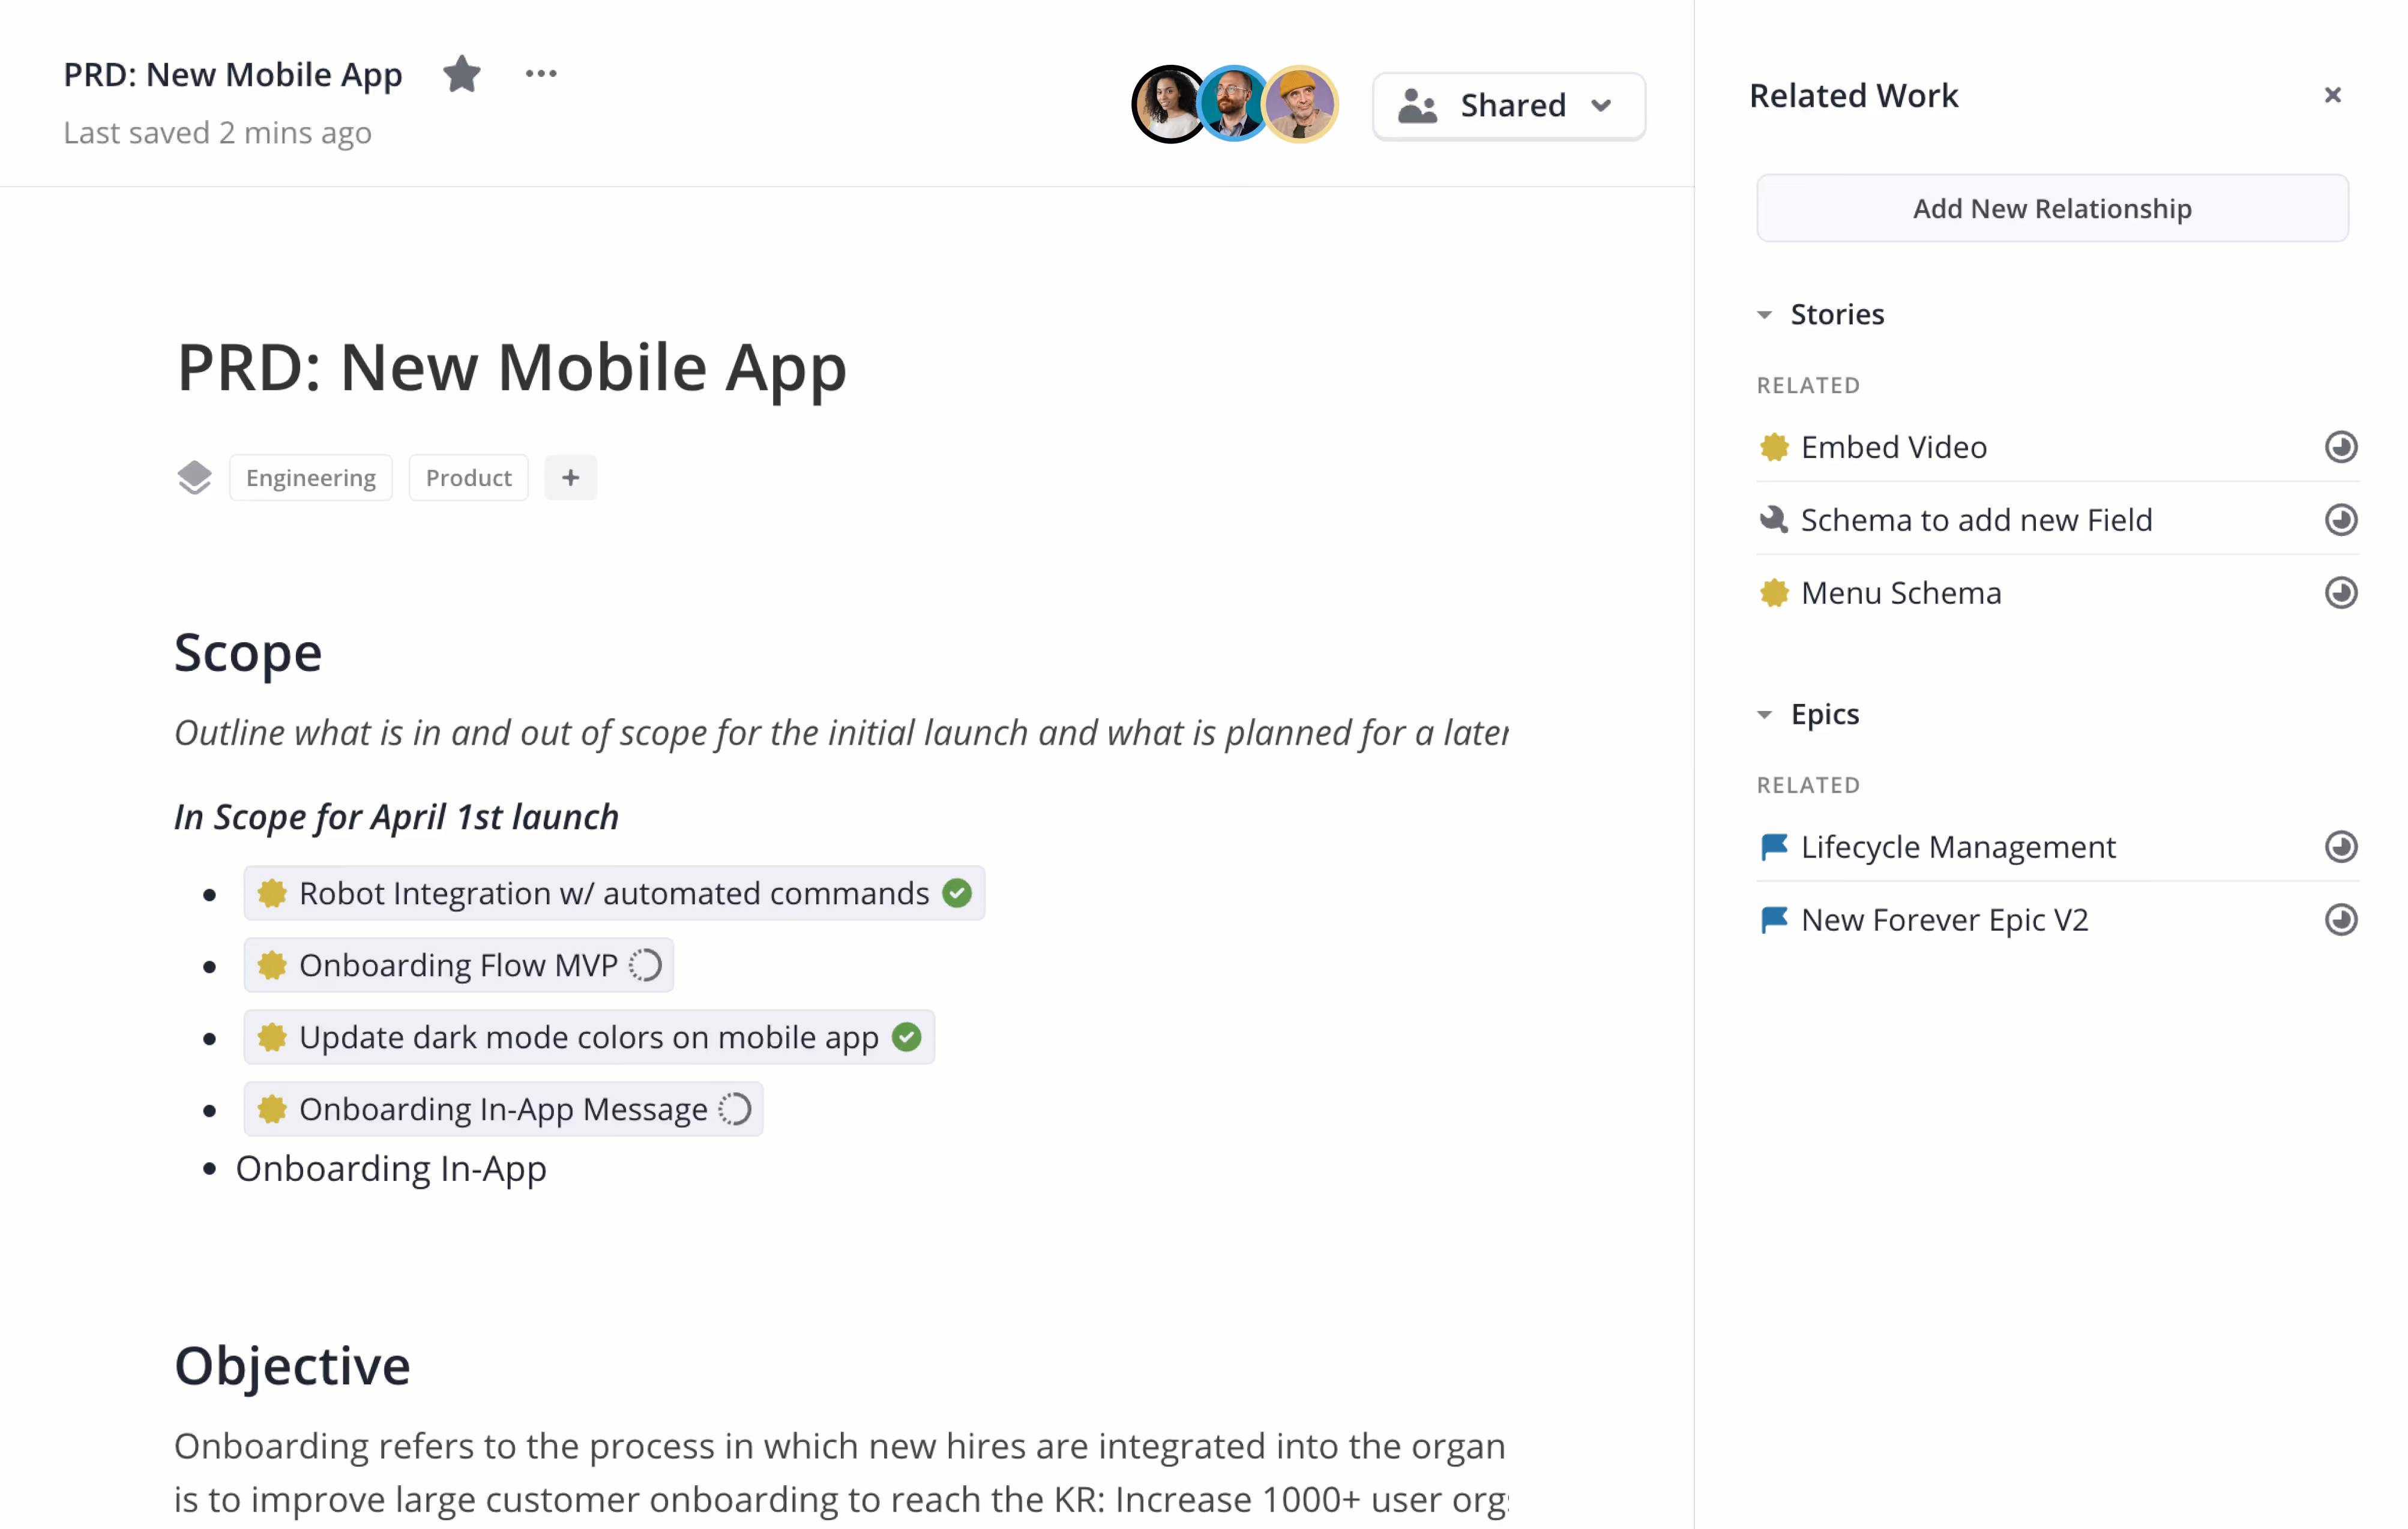Click the middle collaborator avatar

(x=1234, y=104)
